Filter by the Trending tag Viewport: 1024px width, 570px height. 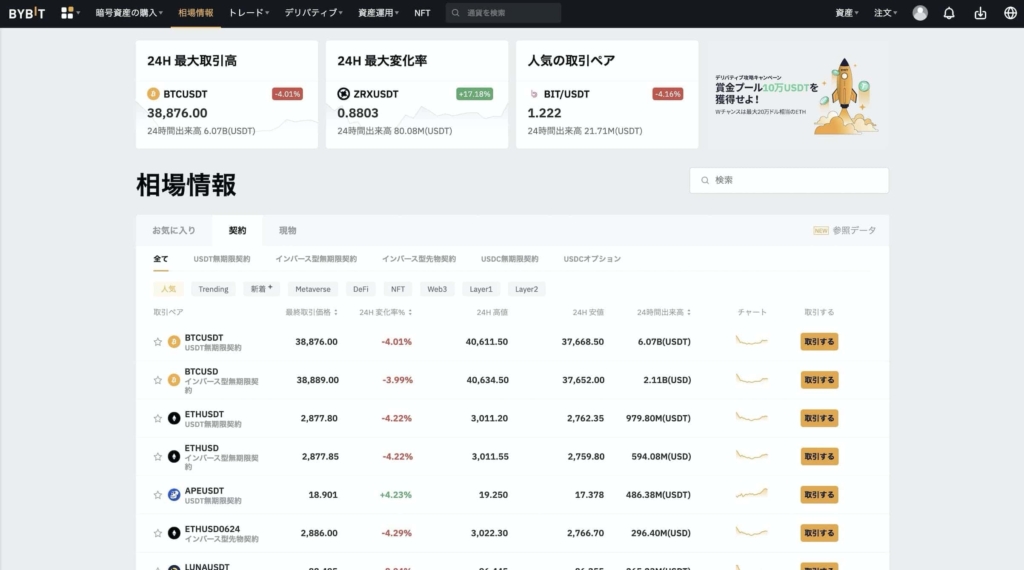[x=214, y=289]
